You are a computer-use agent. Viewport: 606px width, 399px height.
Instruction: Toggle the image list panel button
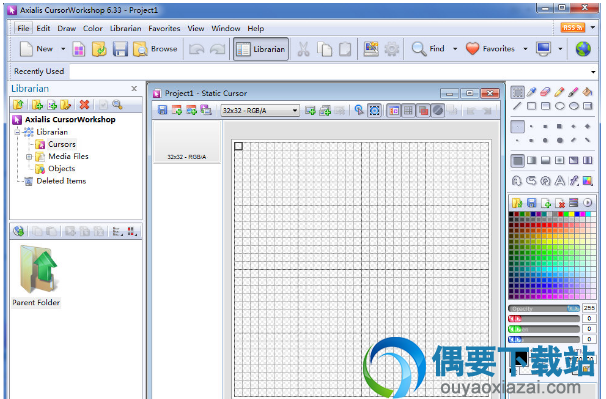[394, 111]
